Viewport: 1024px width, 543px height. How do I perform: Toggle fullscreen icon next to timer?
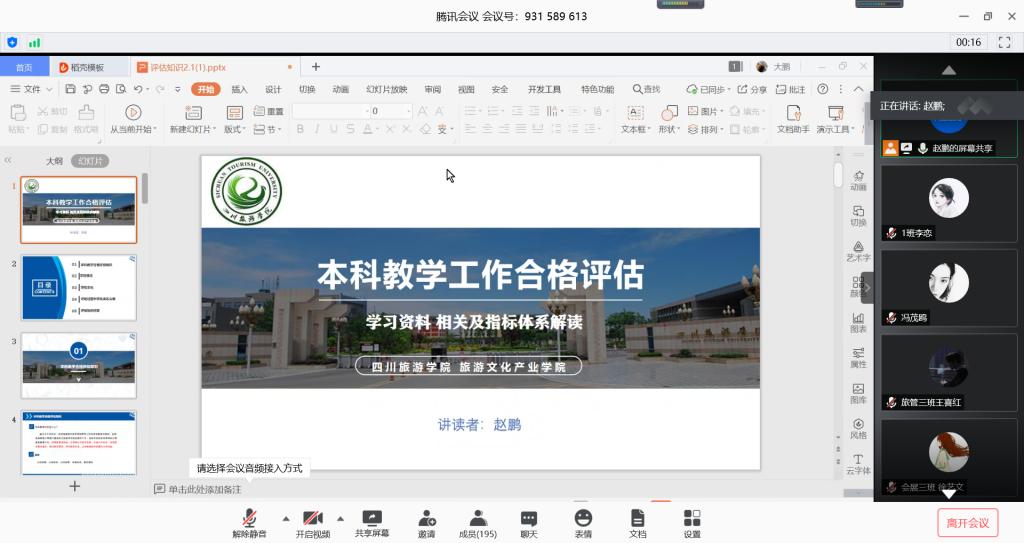[1004, 42]
